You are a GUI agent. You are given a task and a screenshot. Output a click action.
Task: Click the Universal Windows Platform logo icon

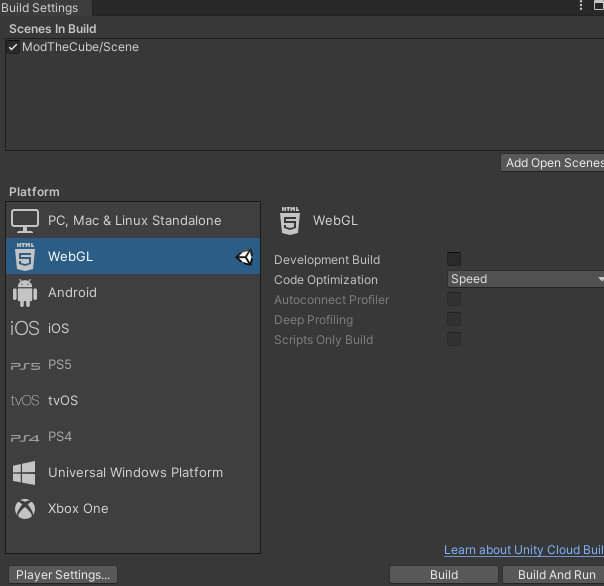coord(24,473)
